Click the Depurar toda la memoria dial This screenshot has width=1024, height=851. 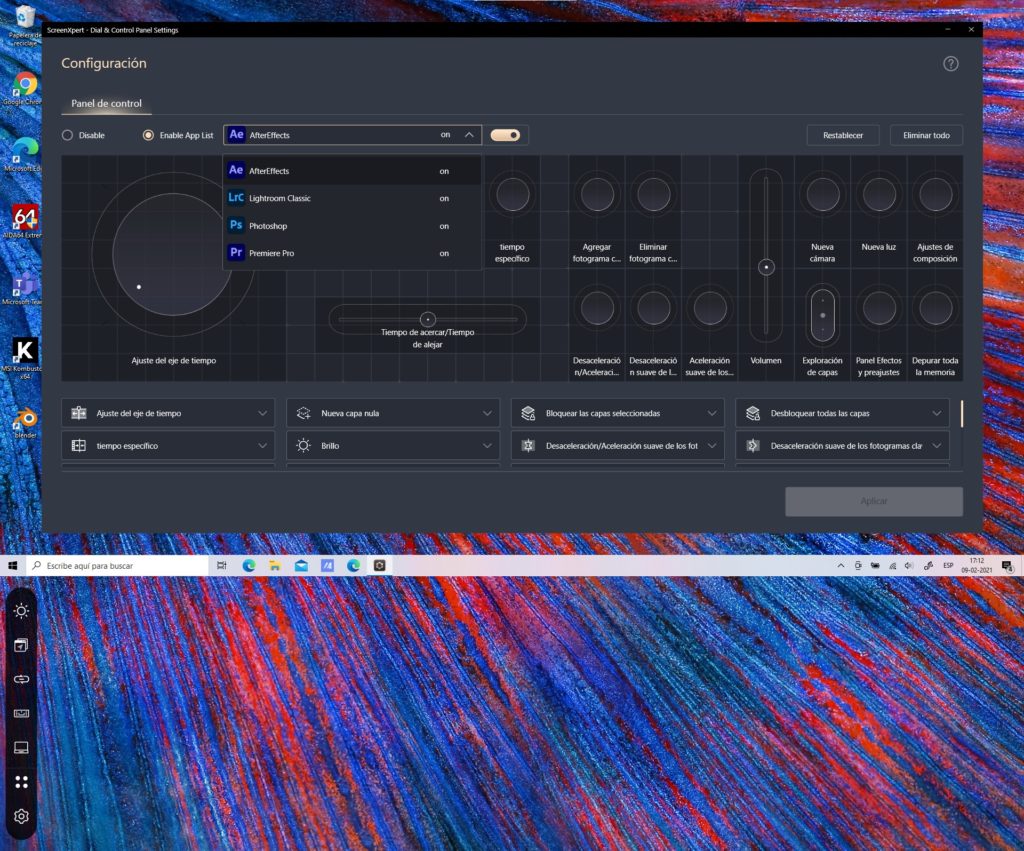tap(935, 308)
